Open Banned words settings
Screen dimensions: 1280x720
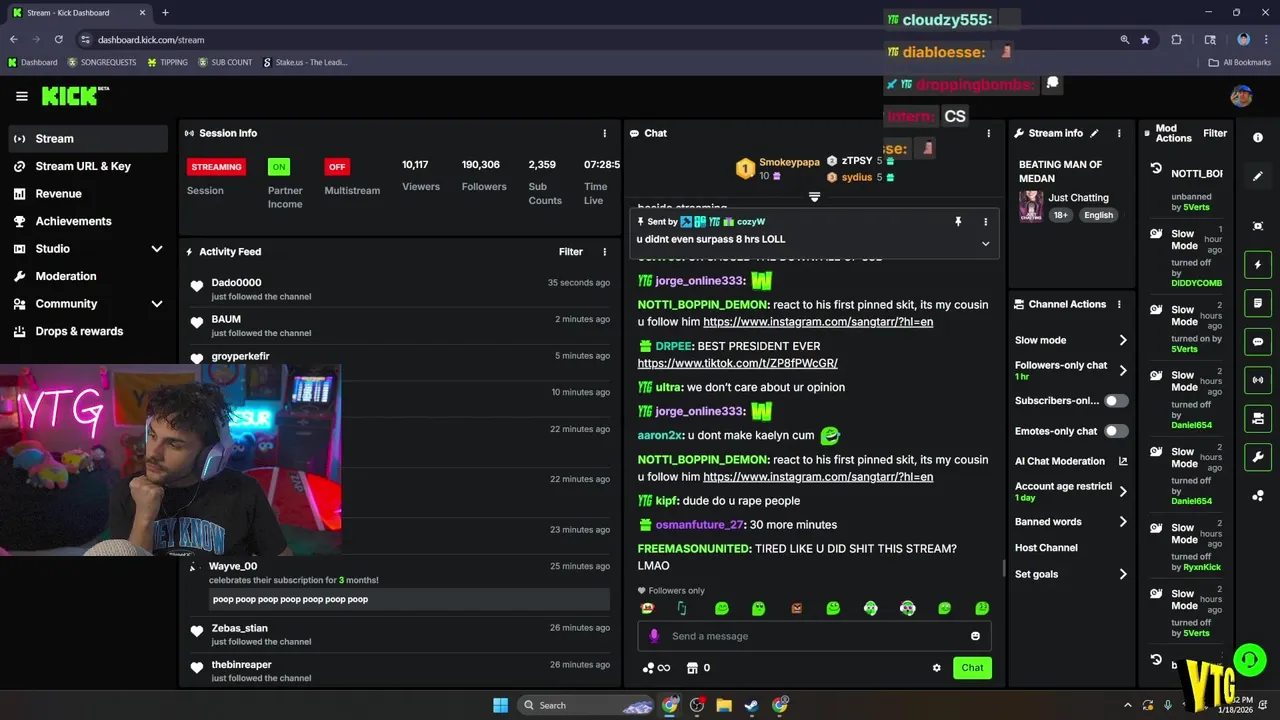1071,522
